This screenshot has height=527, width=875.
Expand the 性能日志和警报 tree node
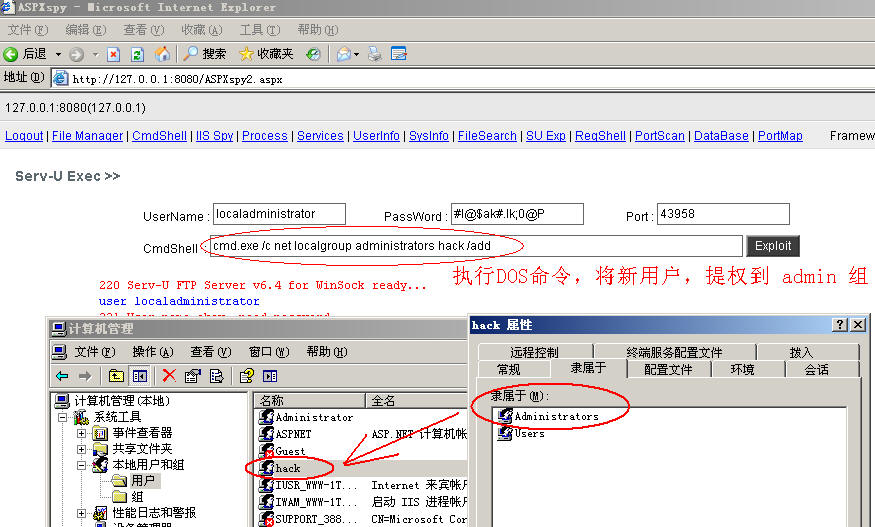pyautogui.click(x=81, y=513)
